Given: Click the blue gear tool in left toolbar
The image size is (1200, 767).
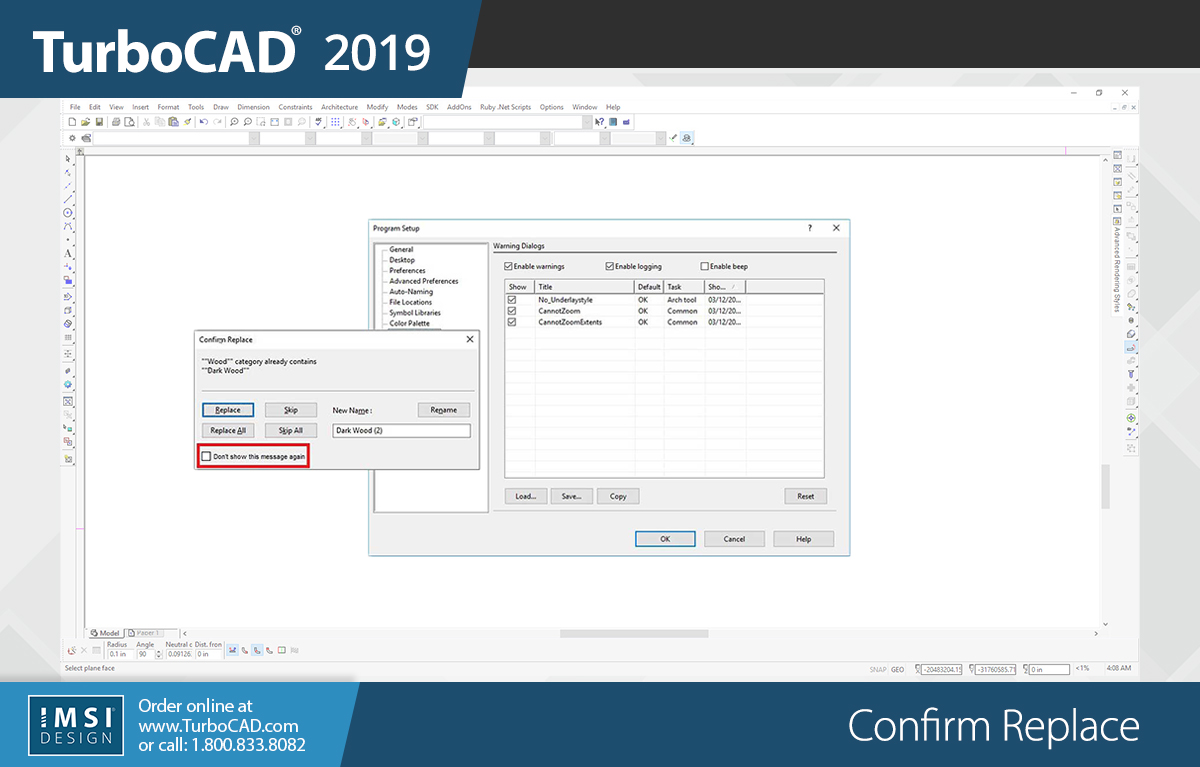Looking at the screenshot, I should click(x=68, y=384).
